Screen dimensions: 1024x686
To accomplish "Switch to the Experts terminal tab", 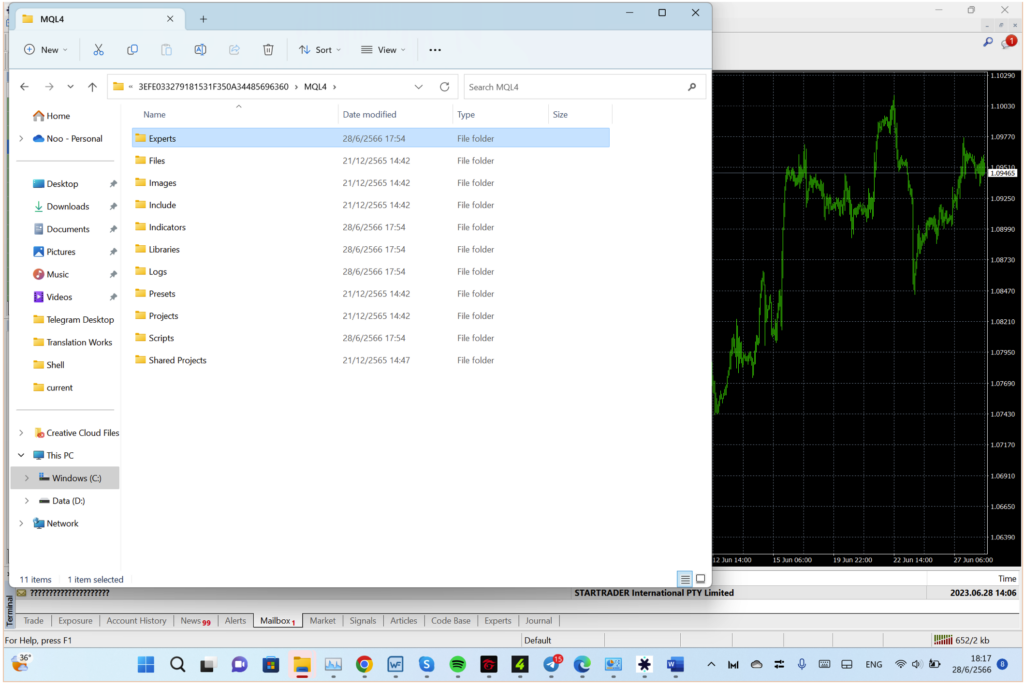I will pyautogui.click(x=498, y=621).
